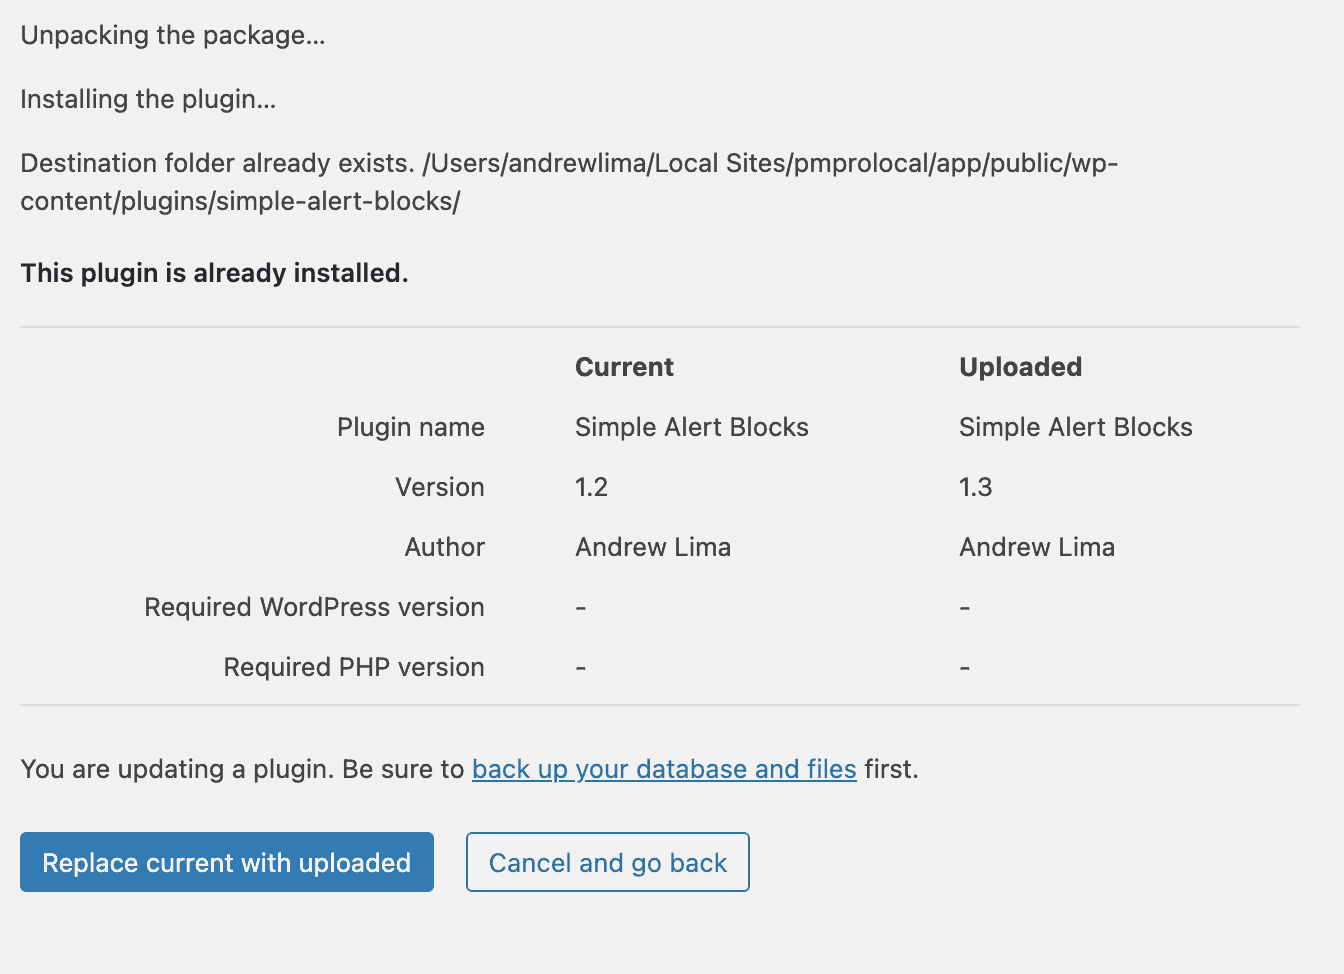Click the Cancel and go back button
Image resolution: width=1344 pixels, height=974 pixels.
pyautogui.click(x=607, y=861)
